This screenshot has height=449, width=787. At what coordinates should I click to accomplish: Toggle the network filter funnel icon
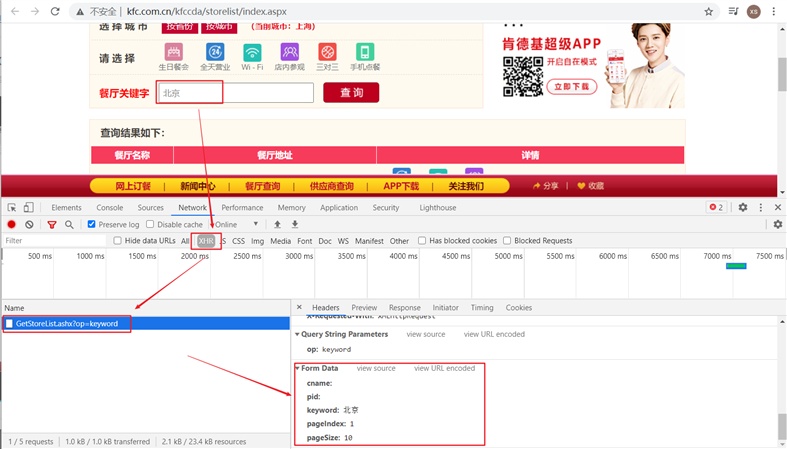52,225
